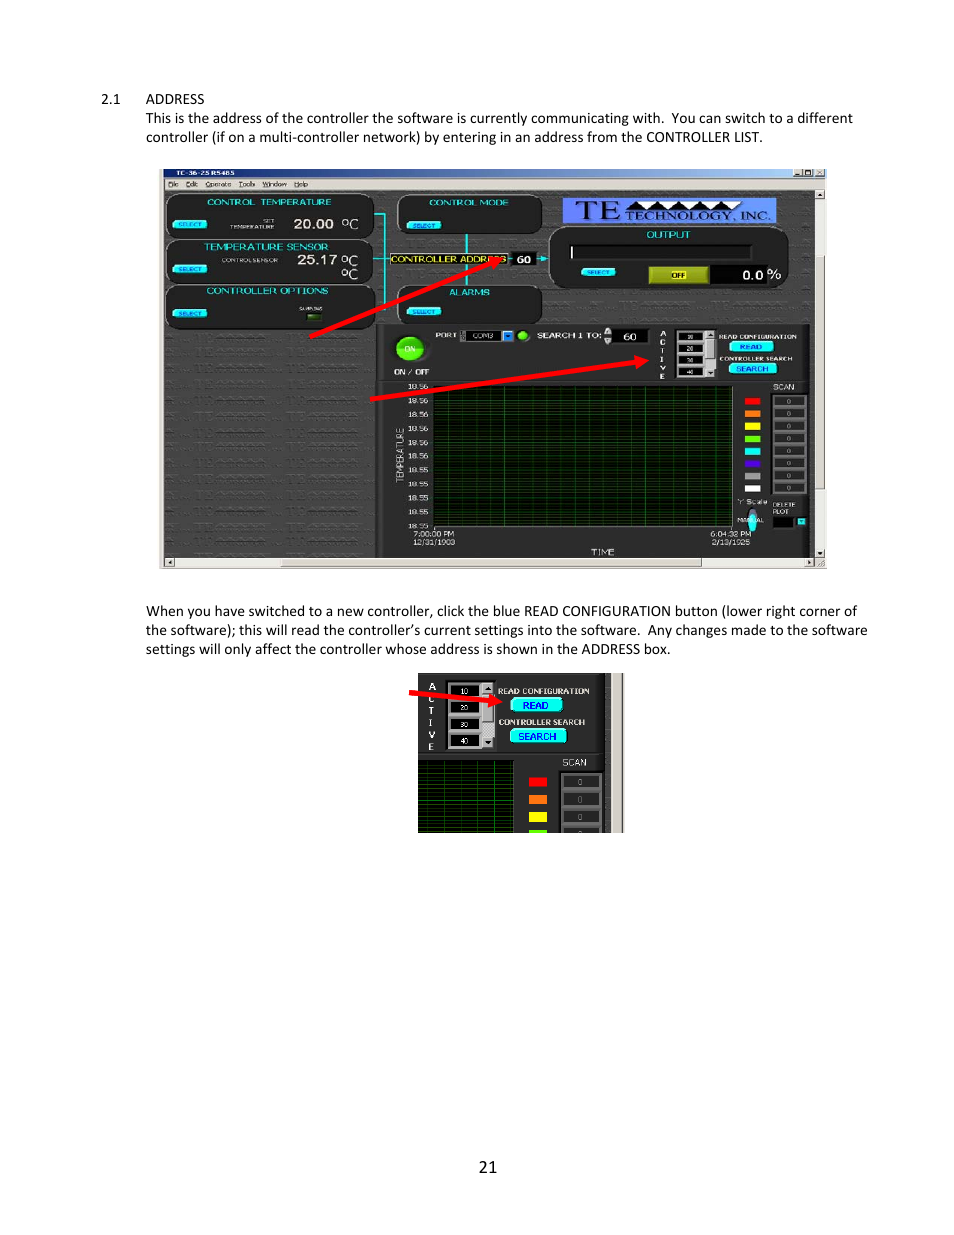Click SELECT under Control Temperature
Image resolution: width=954 pixels, height=1235 pixels.
tap(190, 224)
